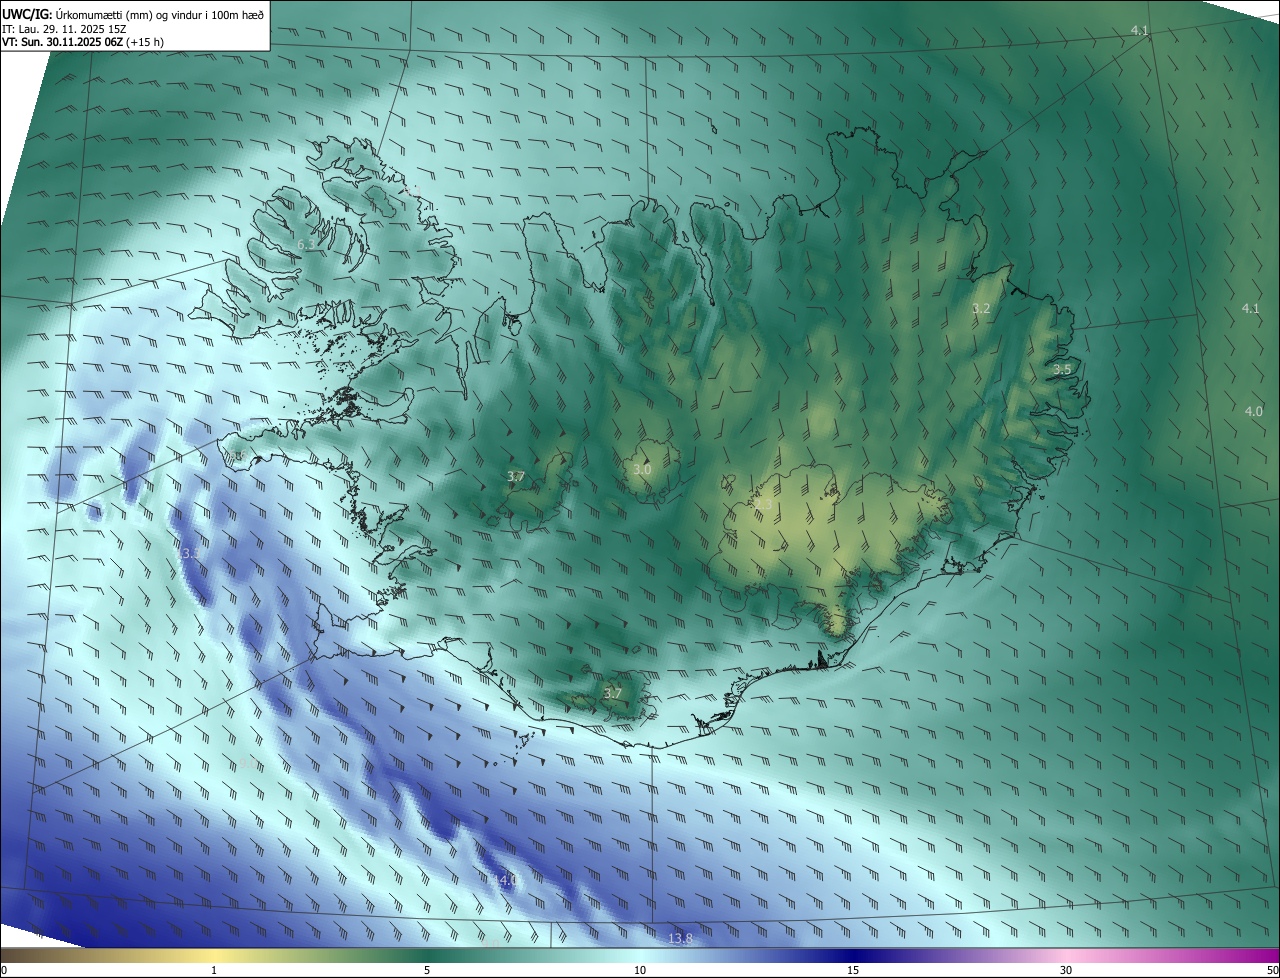Click the 14.0 value in the southwest sea
This screenshot has width=1280, height=978.
click(506, 880)
